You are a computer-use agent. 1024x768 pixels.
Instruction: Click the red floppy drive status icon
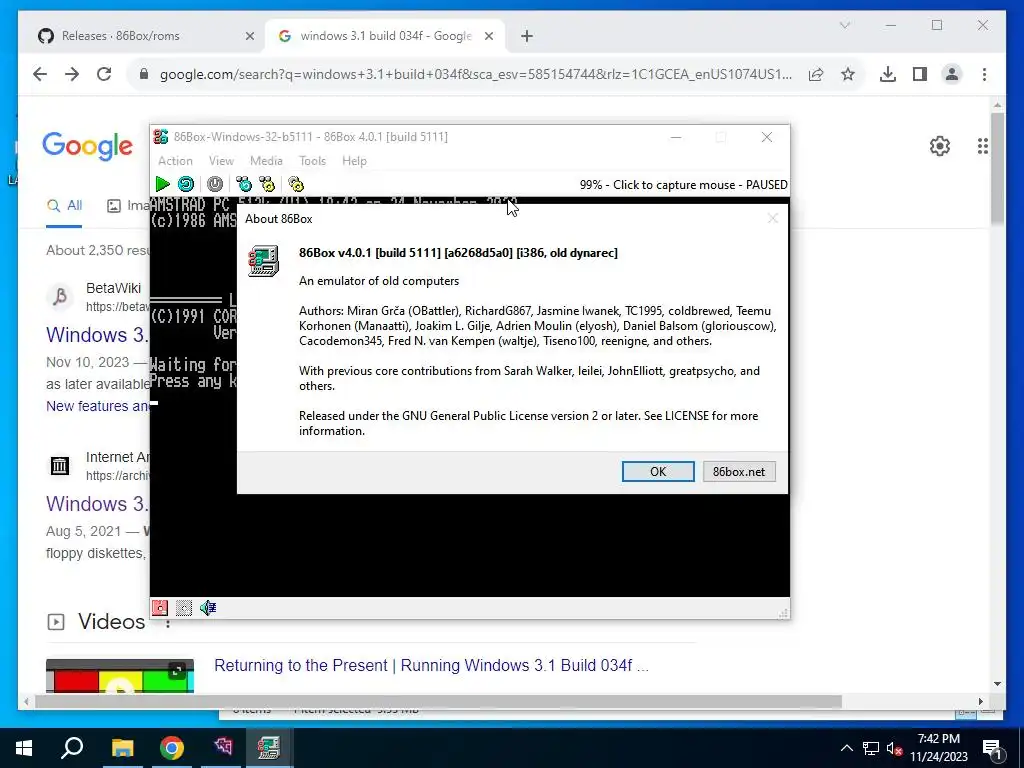(x=159, y=608)
